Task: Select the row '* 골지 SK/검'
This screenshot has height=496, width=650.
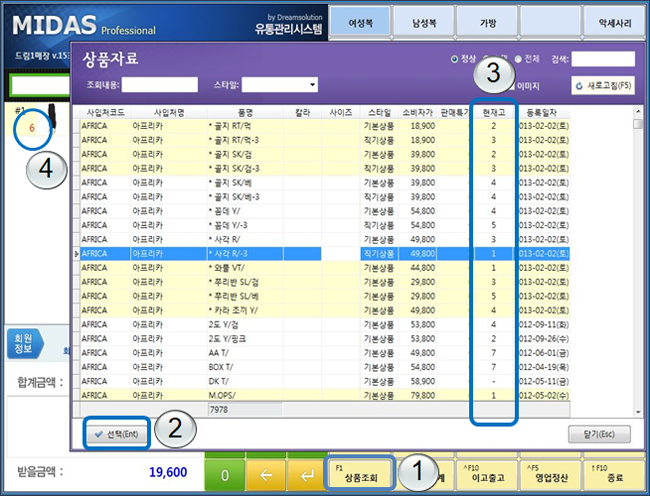Action: click(x=325, y=154)
